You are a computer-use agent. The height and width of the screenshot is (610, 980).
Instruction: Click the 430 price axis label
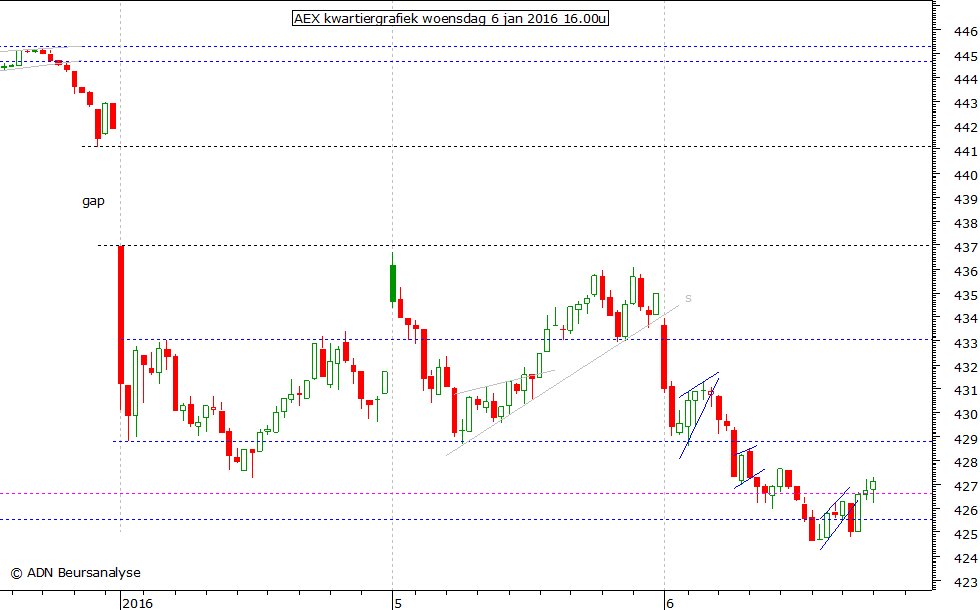click(x=966, y=414)
